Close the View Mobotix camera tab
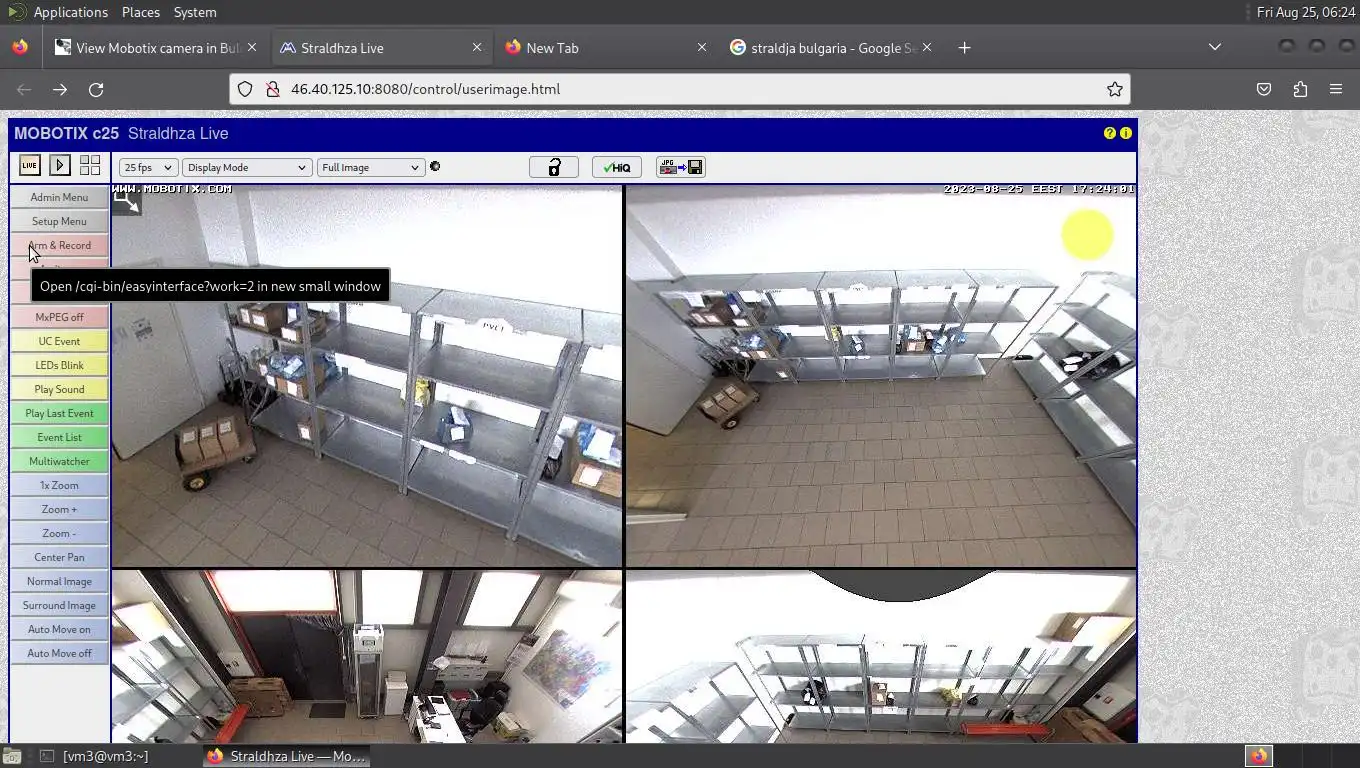Screen dimensions: 1360x768 point(252,47)
